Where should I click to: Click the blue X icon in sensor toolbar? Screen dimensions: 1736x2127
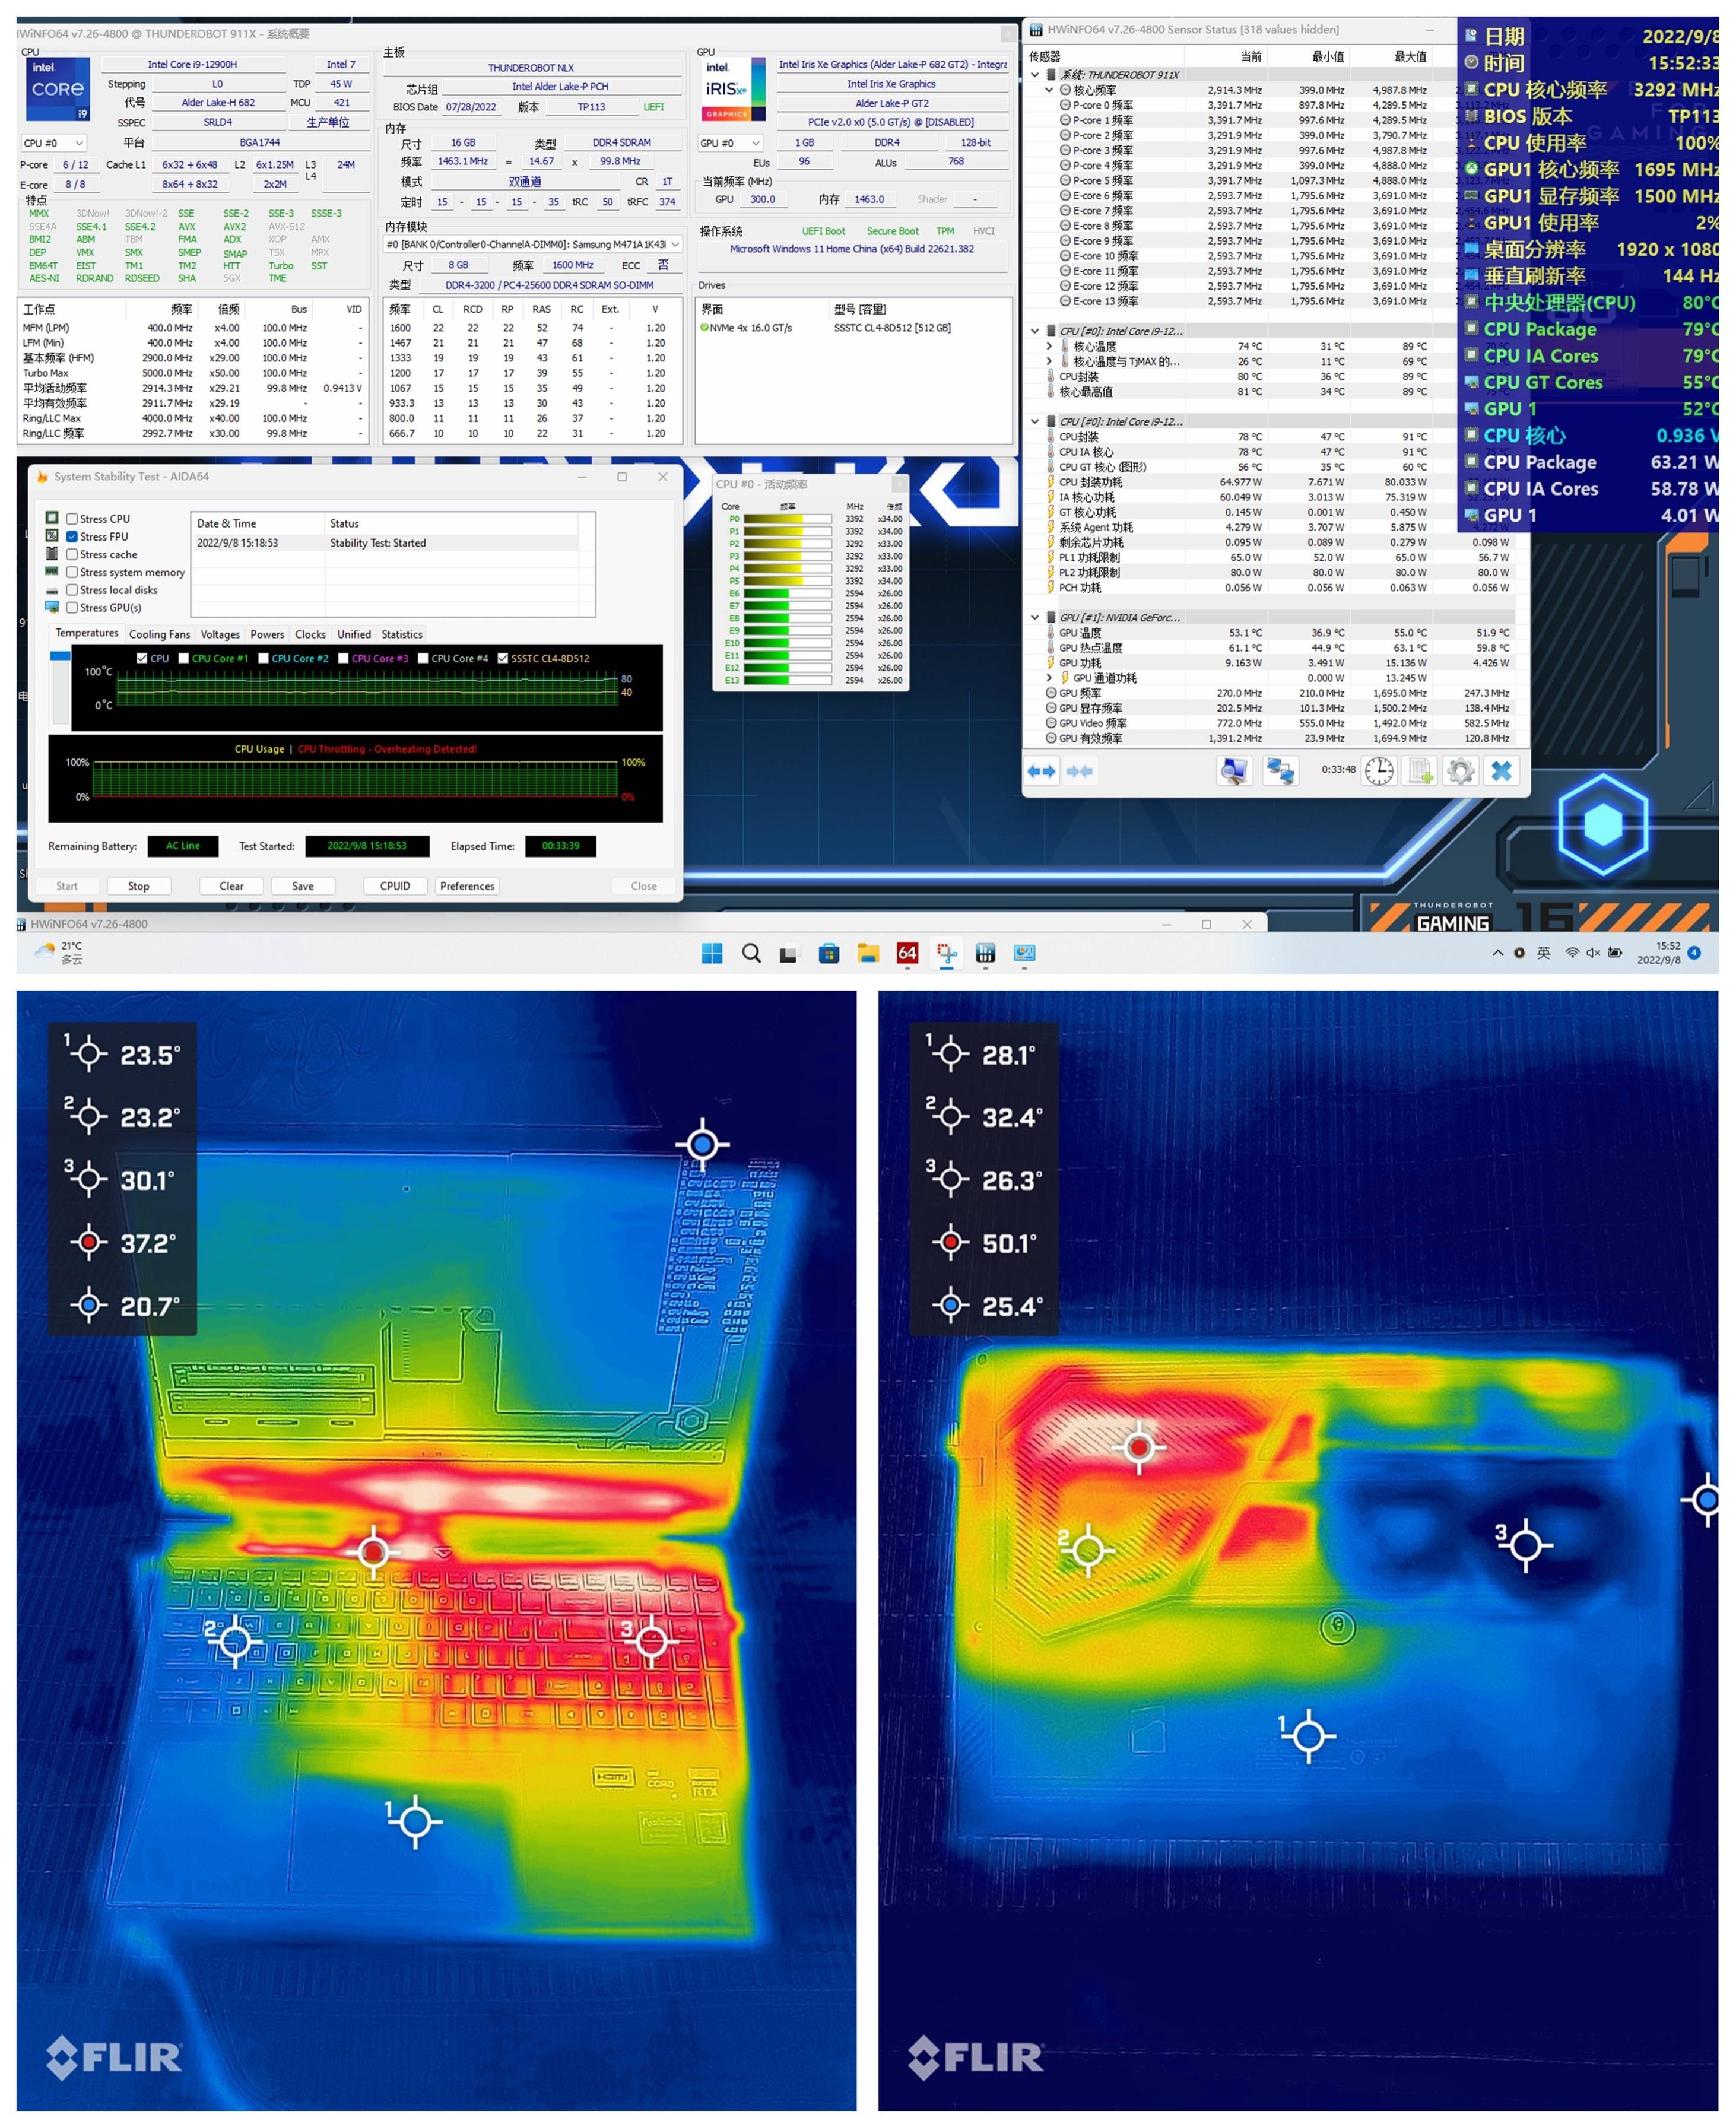pyautogui.click(x=1501, y=771)
